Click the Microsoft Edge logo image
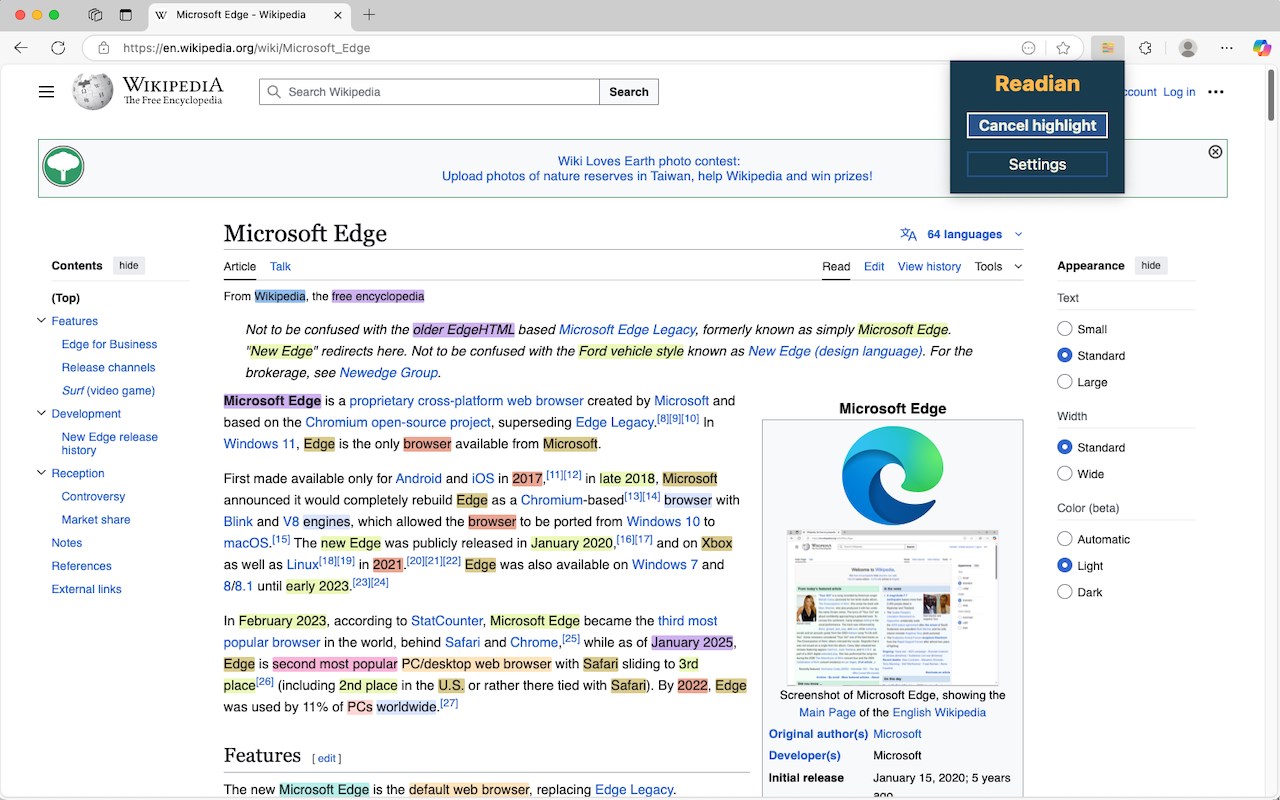The image size is (1280, 800). click(892, 474)
